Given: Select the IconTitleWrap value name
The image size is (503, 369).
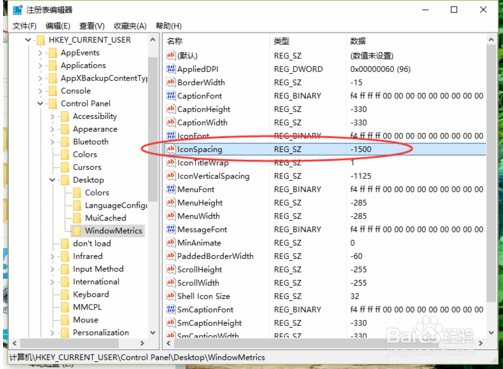Looking at the screenshot, I should click(x=203, y=162).
